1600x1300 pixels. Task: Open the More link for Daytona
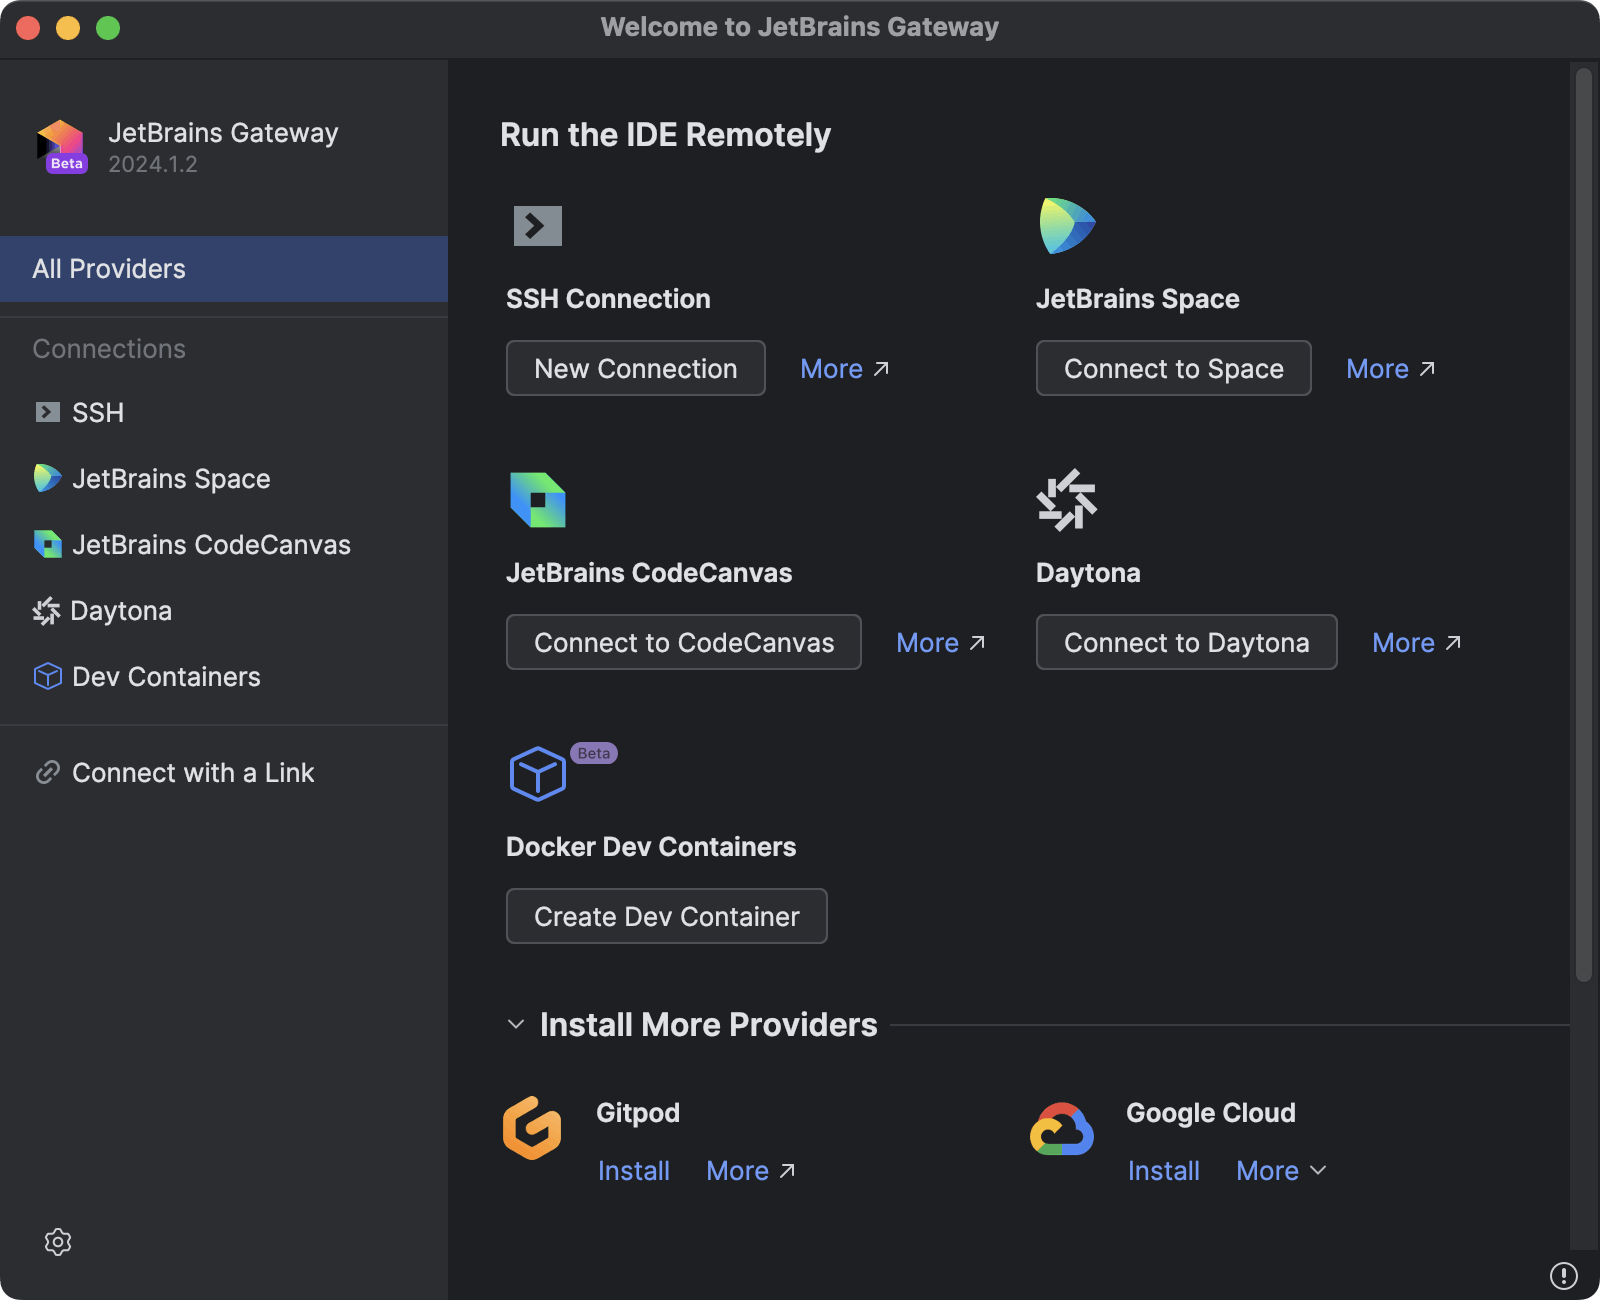click(x=1417, y=643)
